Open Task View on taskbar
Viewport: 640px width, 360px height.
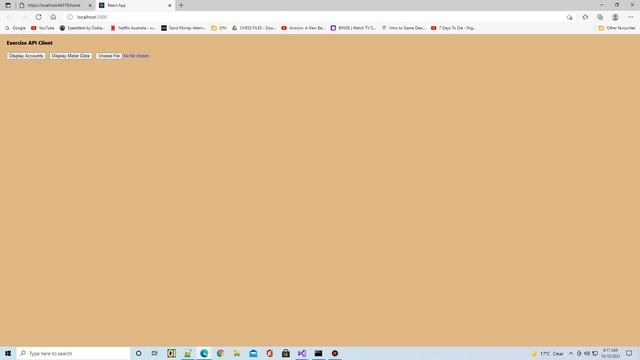(x=155, y=353)
